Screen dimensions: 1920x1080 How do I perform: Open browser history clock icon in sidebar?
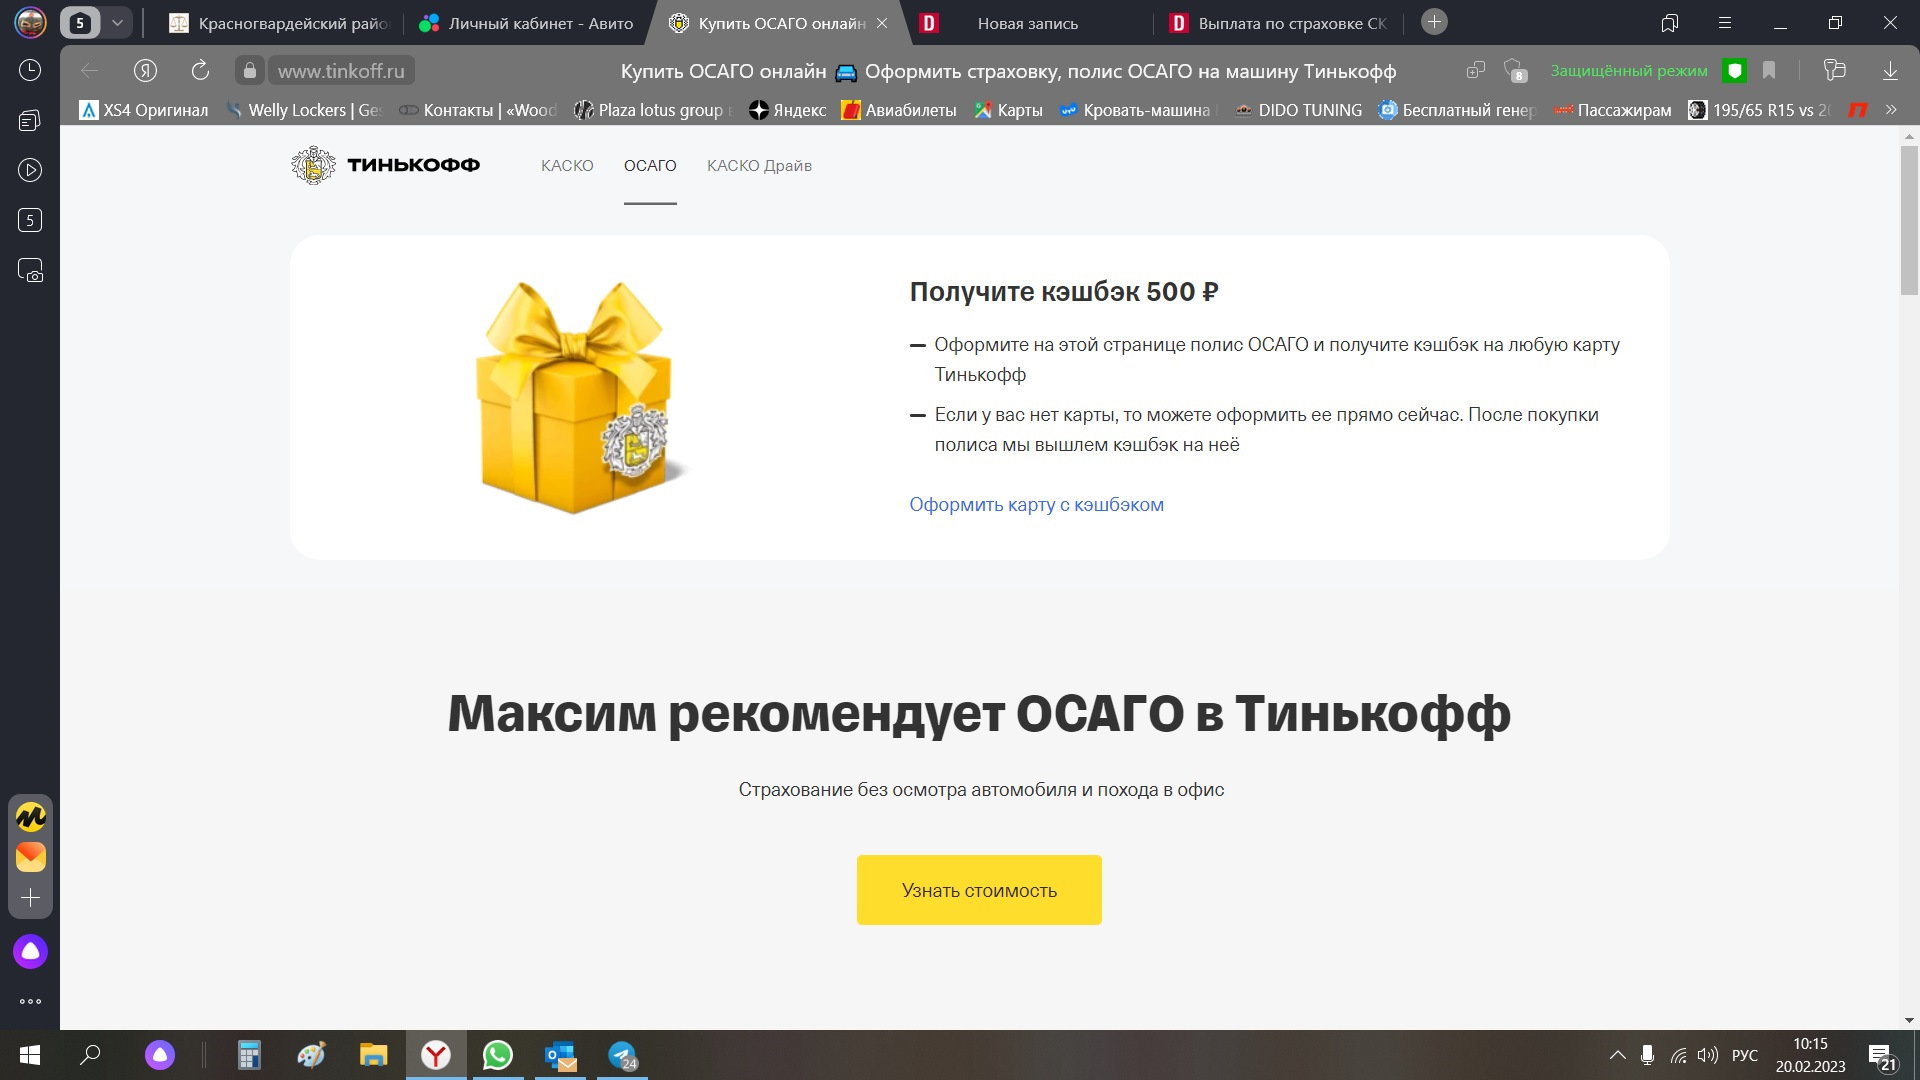click(30, 70)
